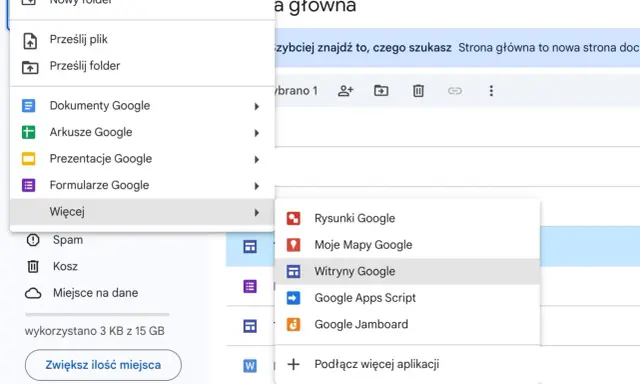Open the three-dot more actions menu
The height and width of the screenshot is (384, 640).
point(491,91)
